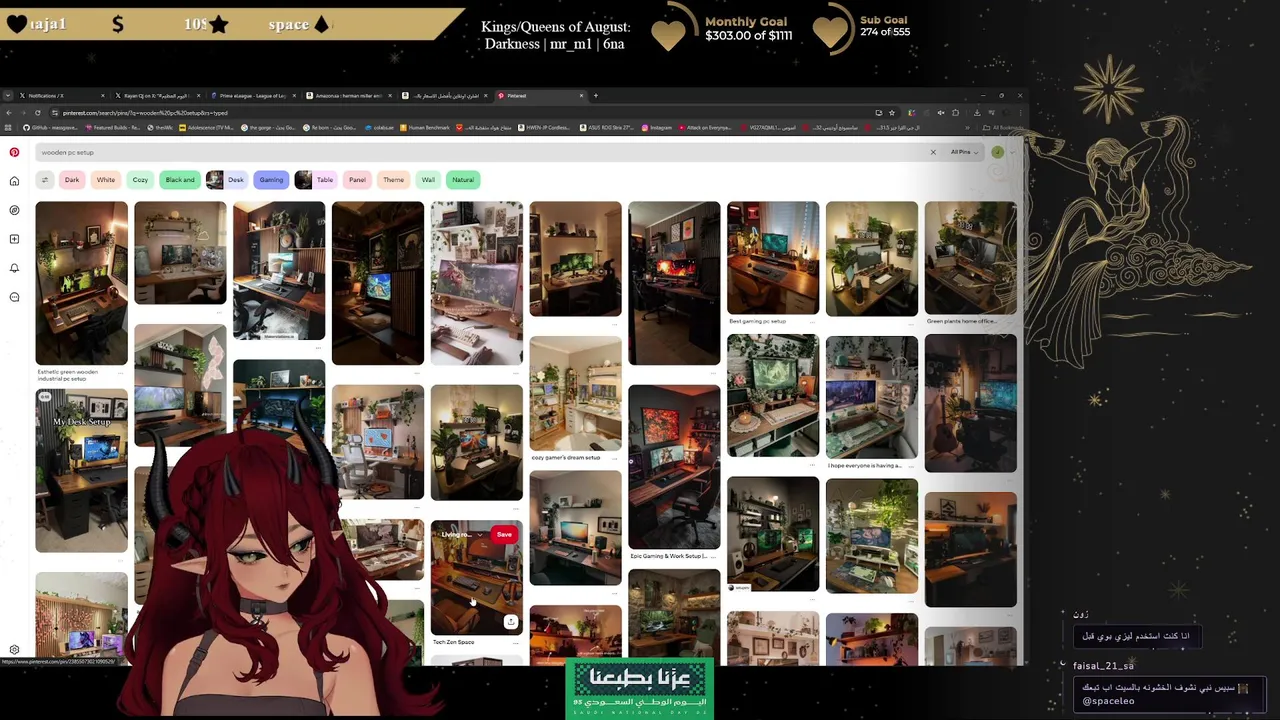Open the 'My Desk Setup' pin
The image size is (1280, 720).
point(81,470)
